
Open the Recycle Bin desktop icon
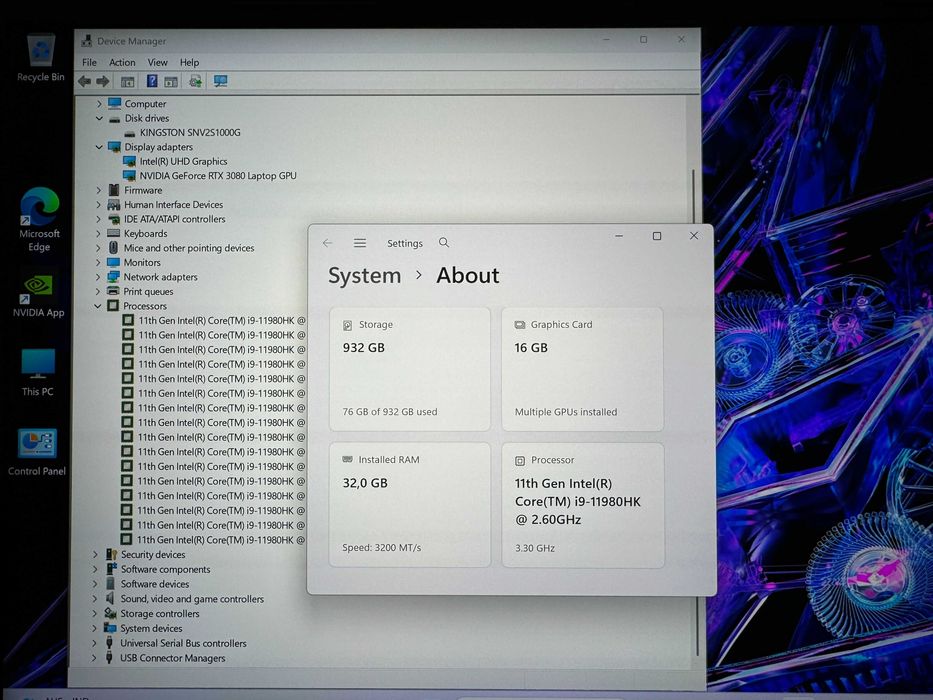pyautogui.click(x=40, y=58)
